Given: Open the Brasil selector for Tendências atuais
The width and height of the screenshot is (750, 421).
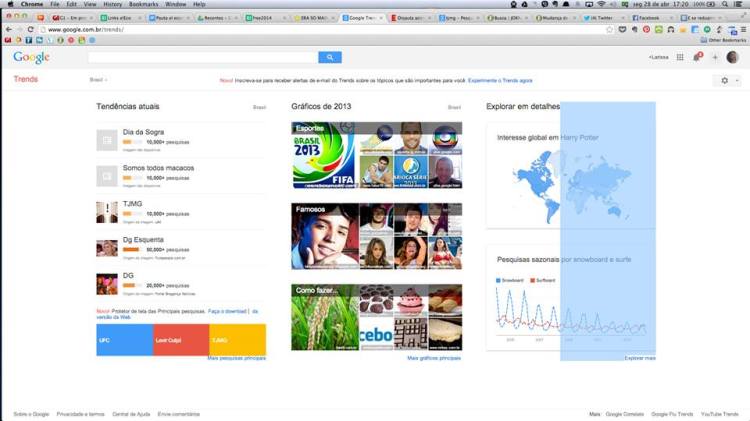Looking at the screenshot, I should [259, 107].
